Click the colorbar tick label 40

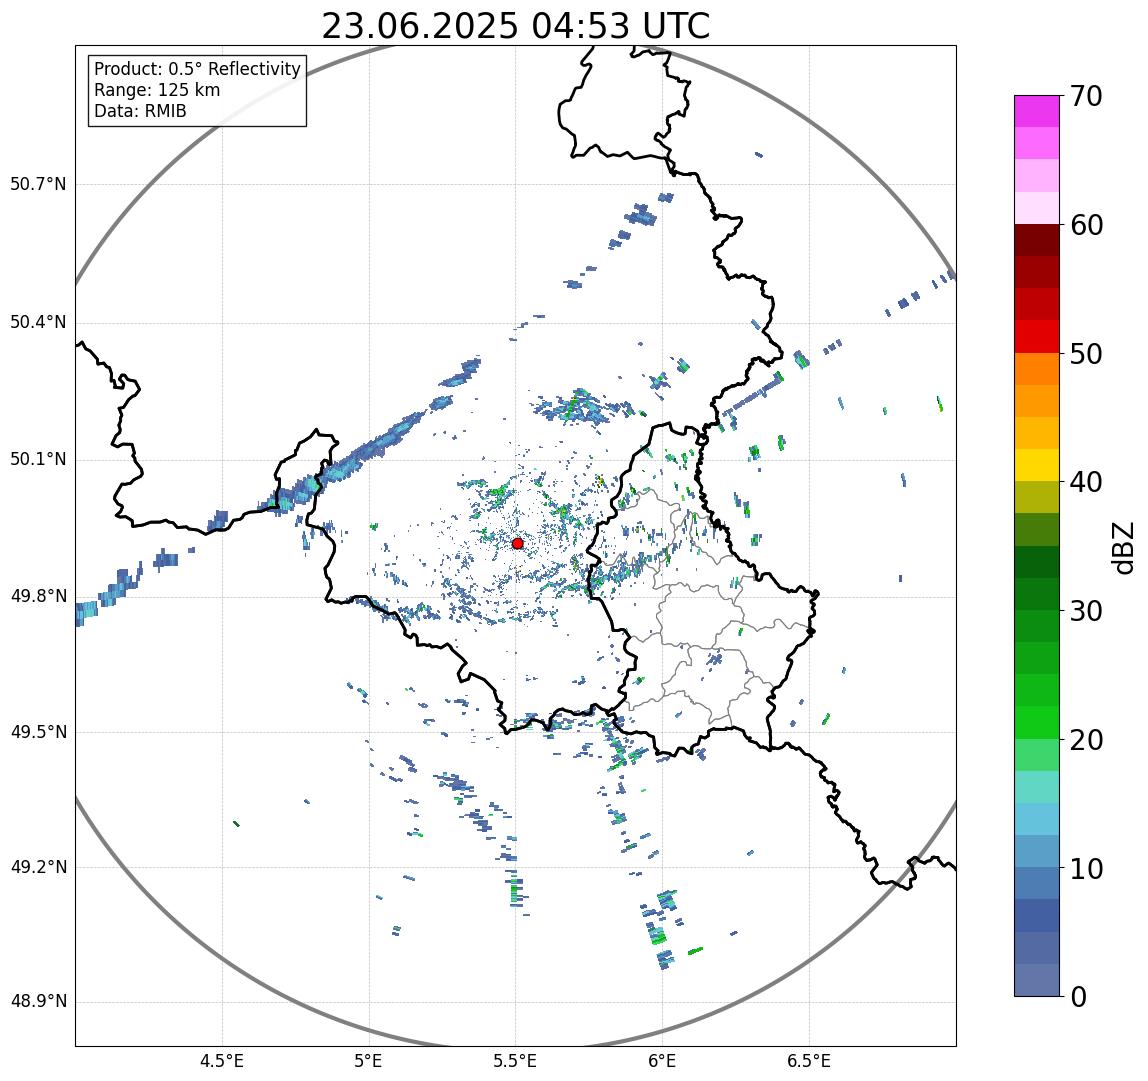(x=1086, y=482)
